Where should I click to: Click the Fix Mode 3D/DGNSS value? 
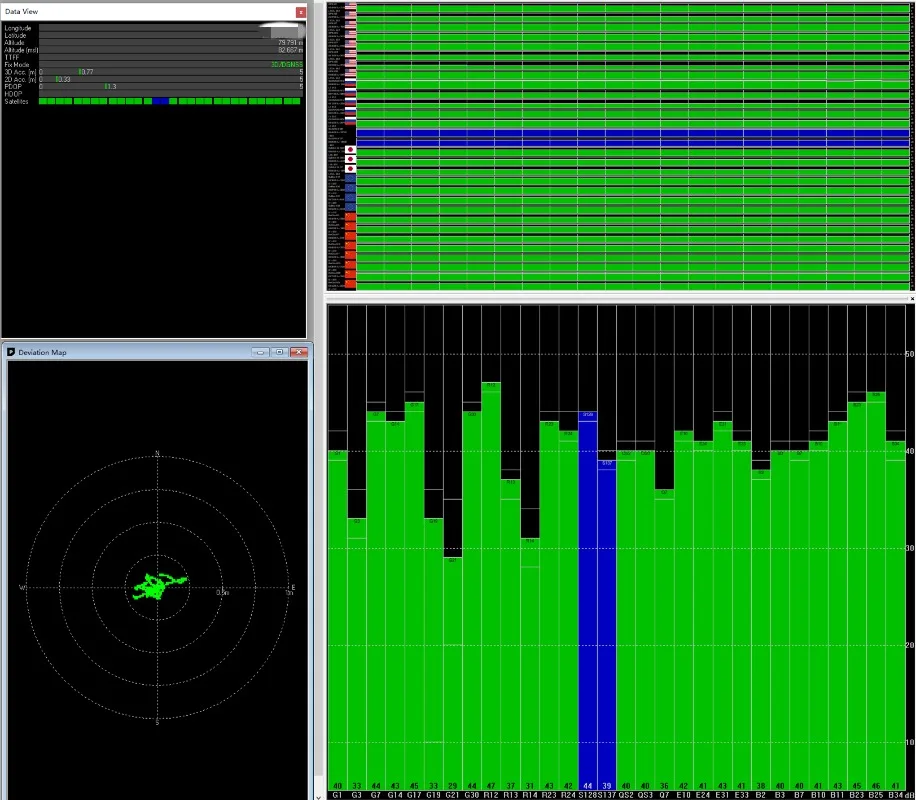(x=286, y=65)
